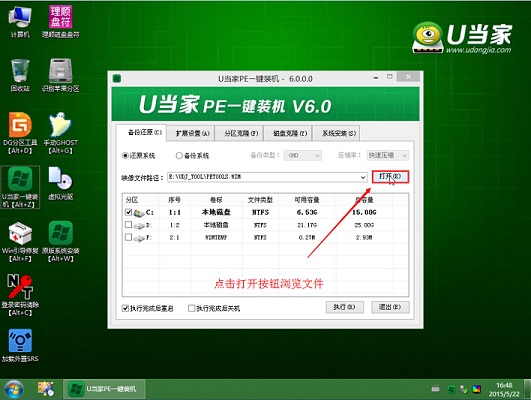Select the 备份系统 radio button
Image resolution: width=531 pixels, height=400 pixels.
click(x=179, y=156)
